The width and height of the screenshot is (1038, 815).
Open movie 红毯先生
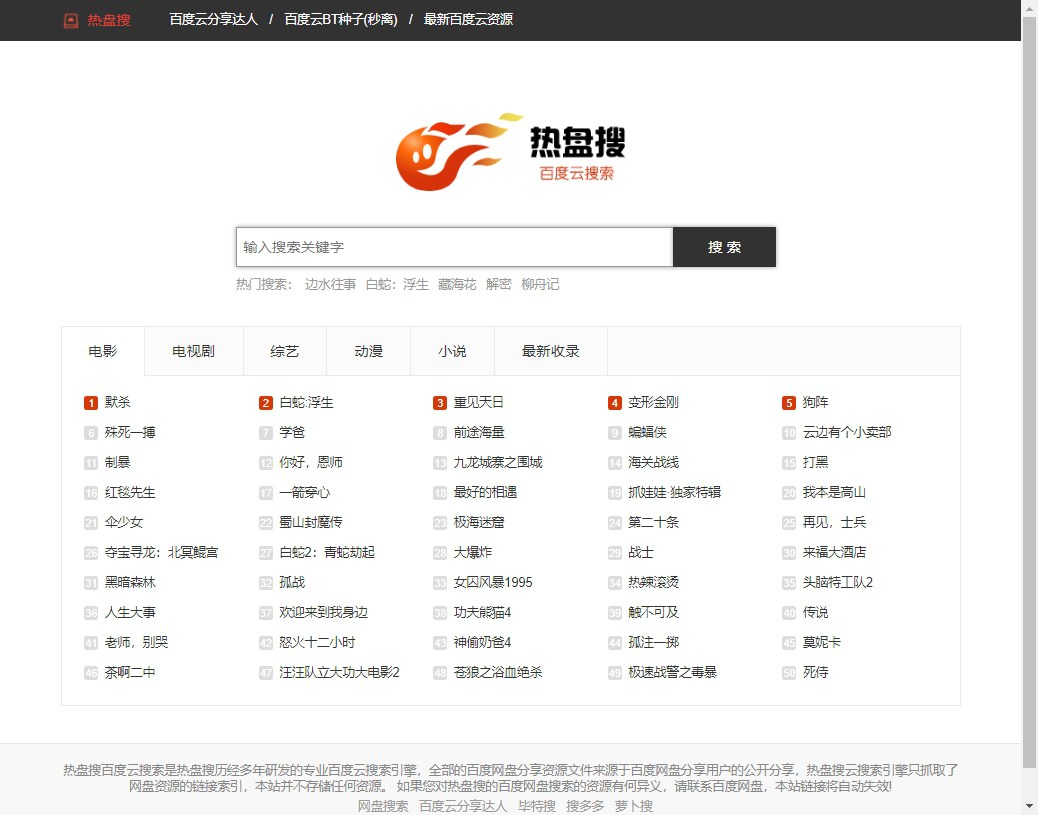point(130,492)
